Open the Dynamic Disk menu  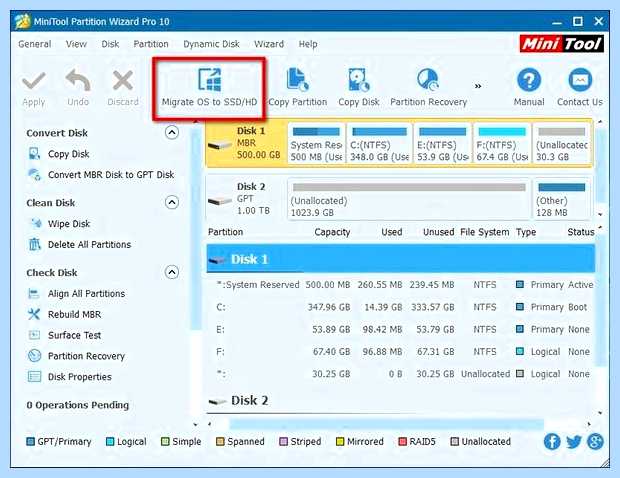(212, 44)
